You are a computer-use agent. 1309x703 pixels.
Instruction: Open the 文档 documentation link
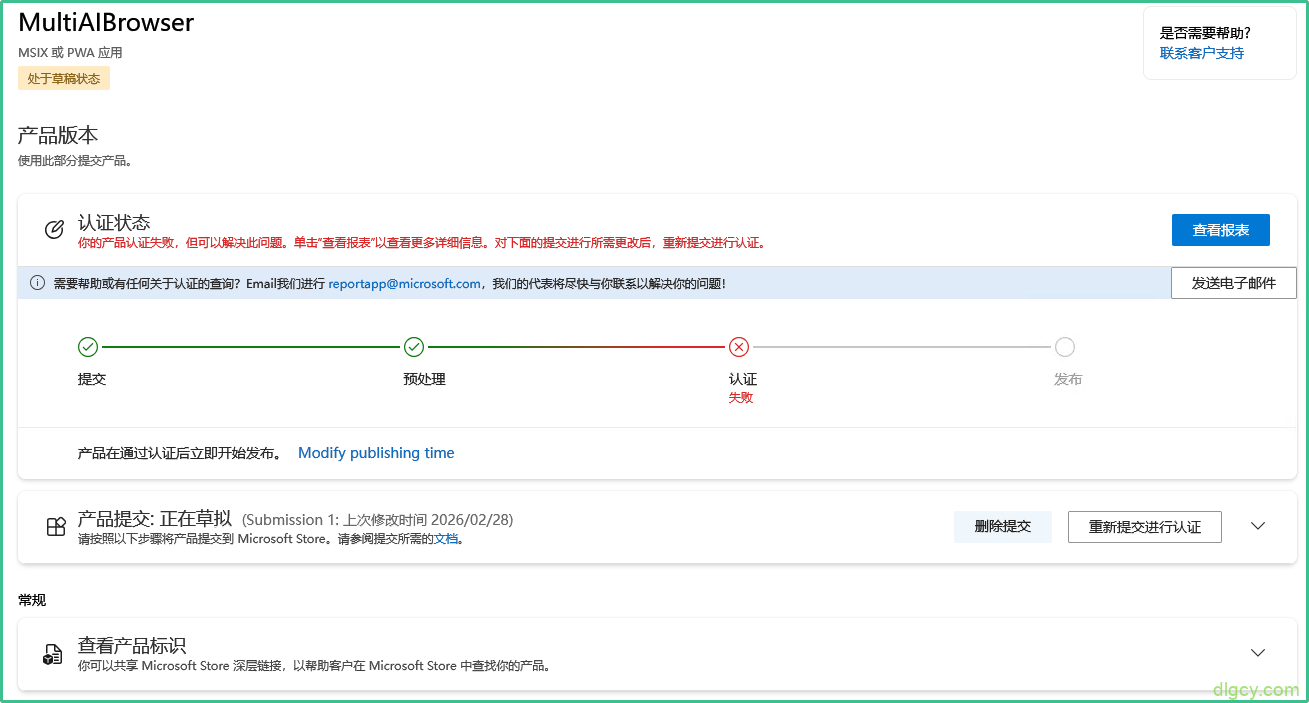(444, 537)
